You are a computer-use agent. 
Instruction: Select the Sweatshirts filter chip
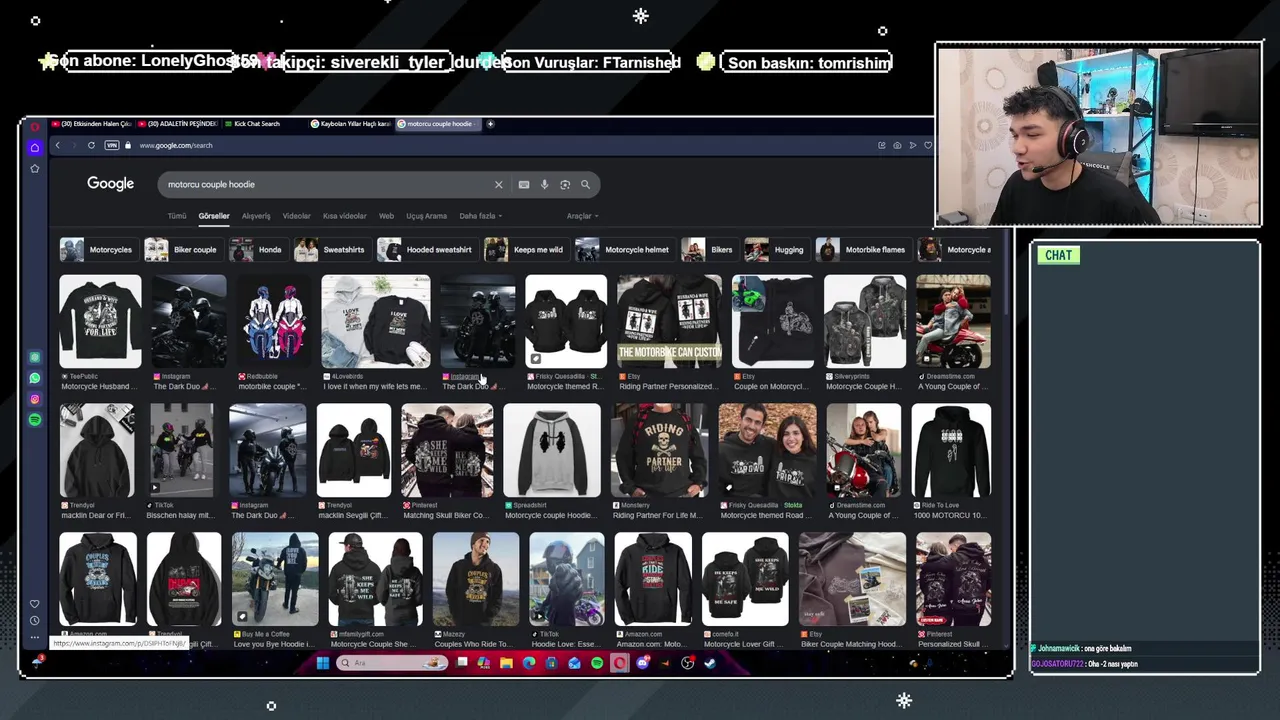click(x=331, y=250)
